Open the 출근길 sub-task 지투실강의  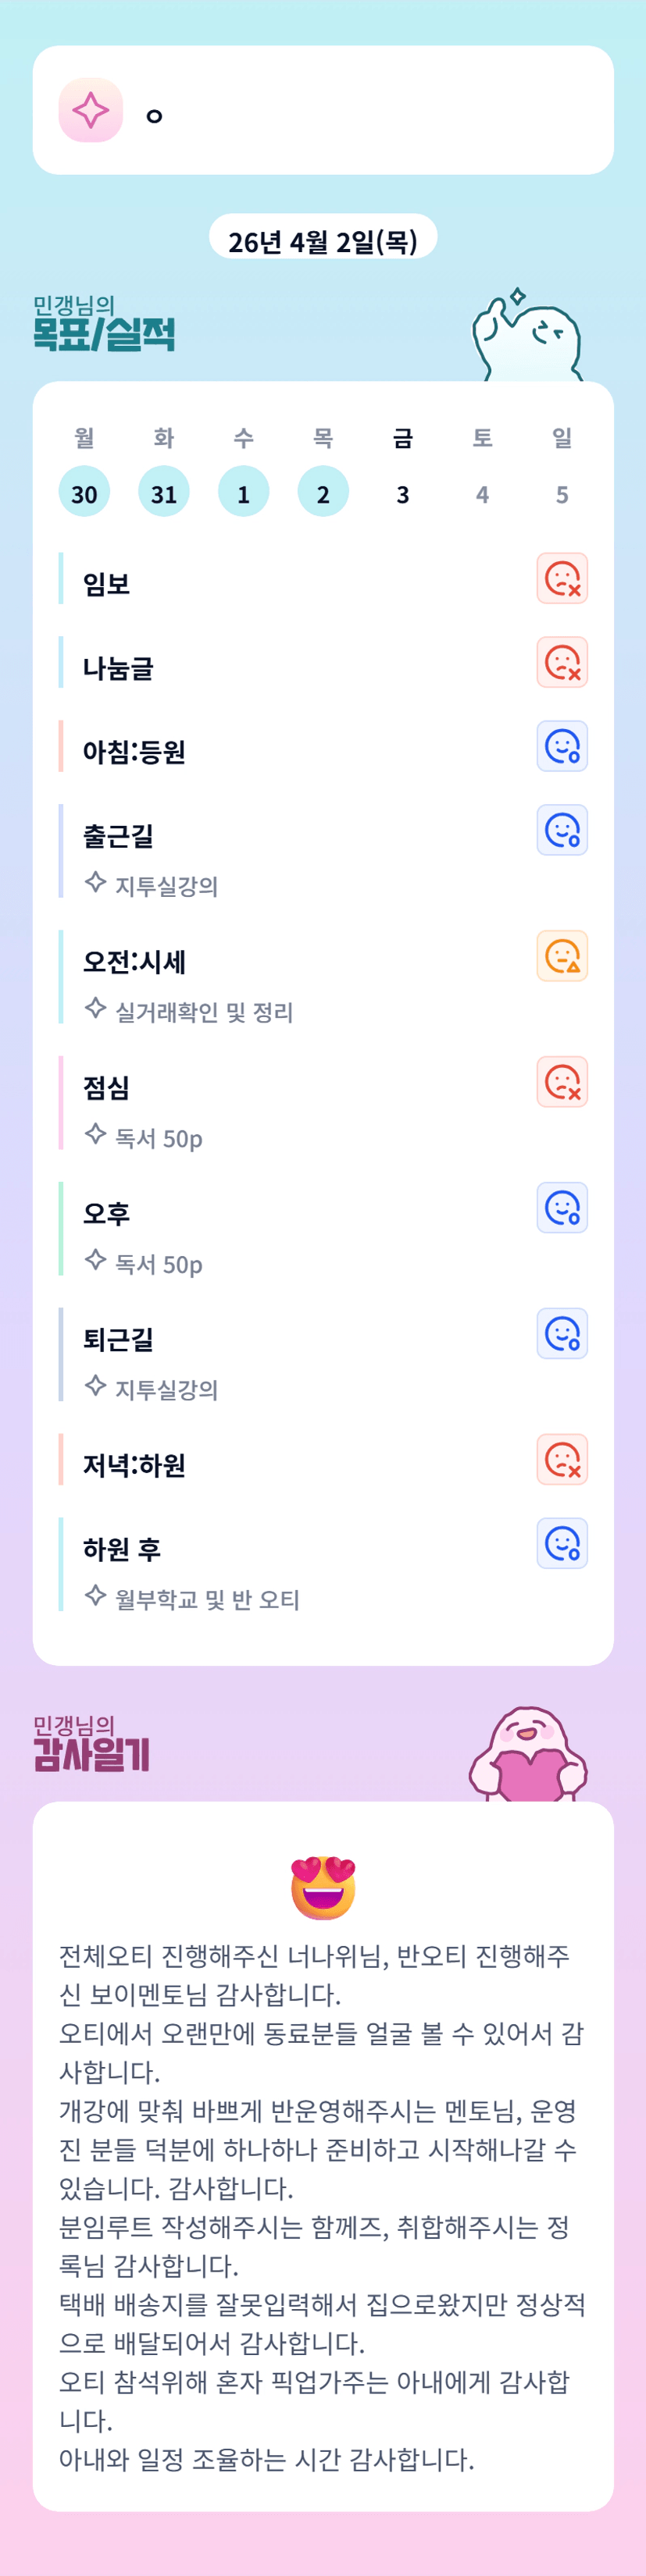[166, 886]
